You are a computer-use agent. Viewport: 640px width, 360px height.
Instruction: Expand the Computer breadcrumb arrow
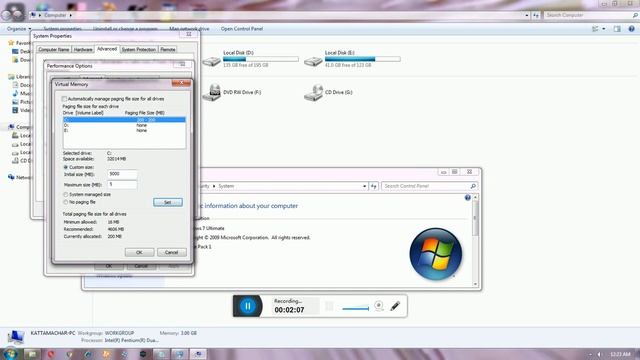point(71,16)
